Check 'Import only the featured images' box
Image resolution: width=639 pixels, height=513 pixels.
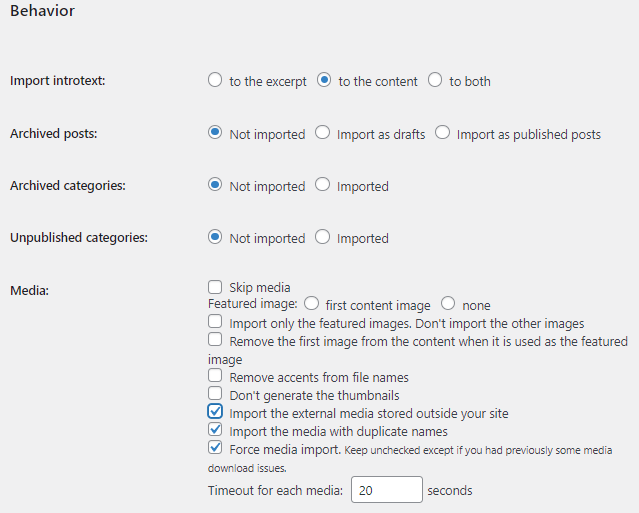(x=215, y=321)
